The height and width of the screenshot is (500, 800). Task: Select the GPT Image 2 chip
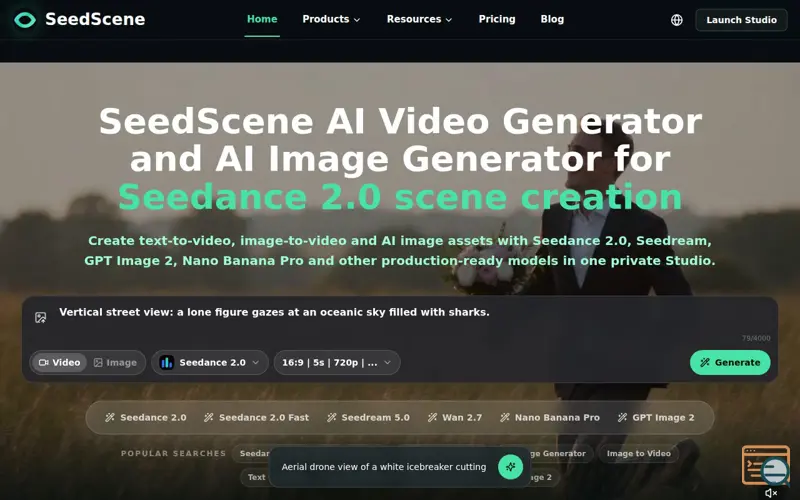[656, 417]
